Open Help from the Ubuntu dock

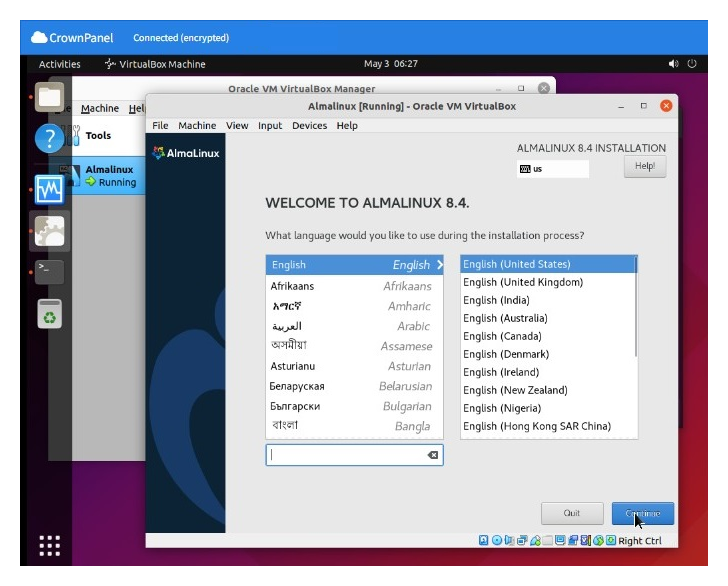(x=50, y=138)
